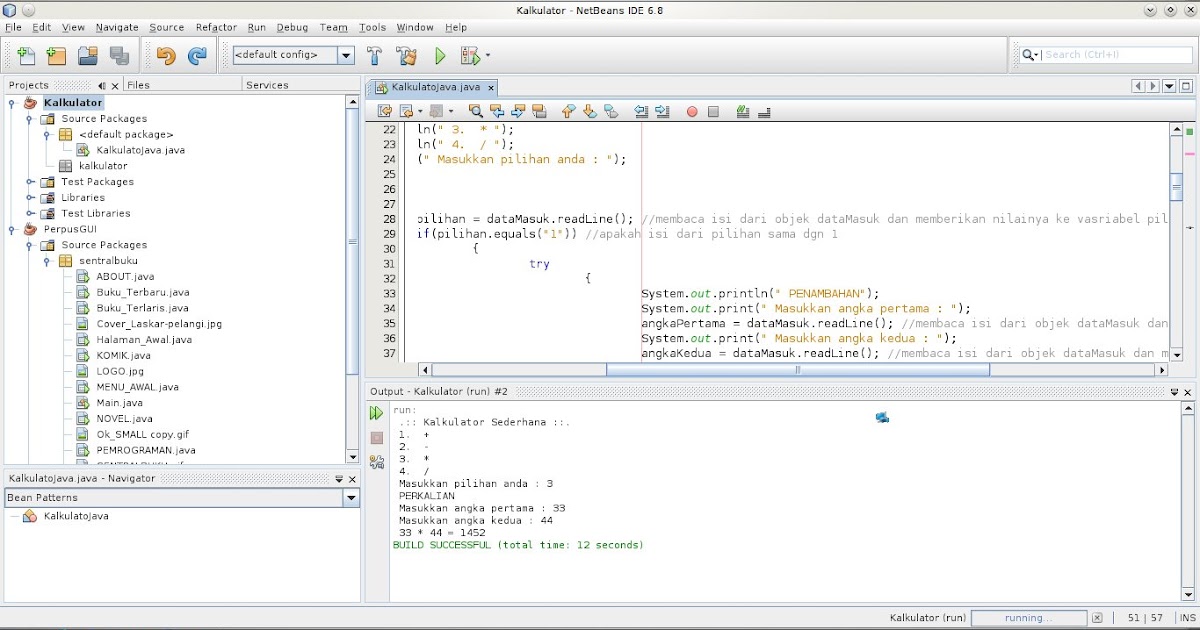This screenshot has width=1200, height=630.
Task: Open the Debug Main Project dropdown arrow
Action: coord(488,56)
